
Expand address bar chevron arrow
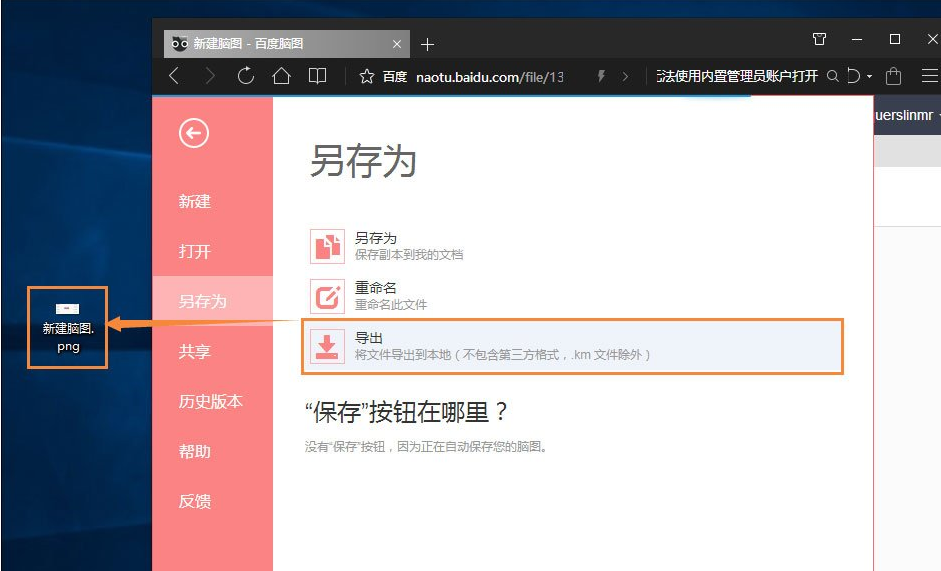click(x=625, y=76)
